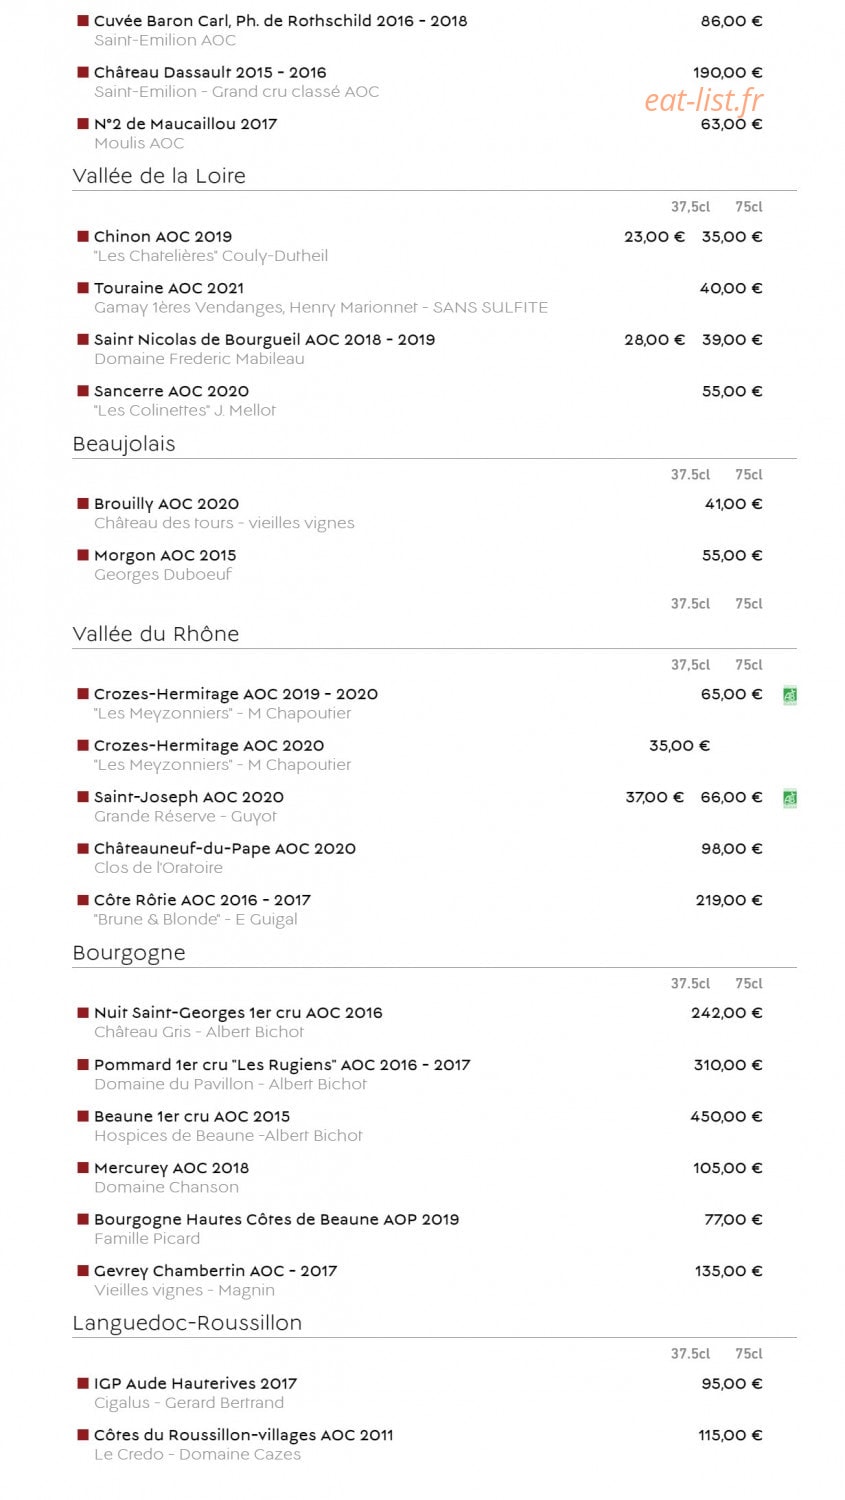Click the organic AB label beside Crozes-Hermitage 2019 - 2020
845x1500 pixels.
click(x=790, y=695)
